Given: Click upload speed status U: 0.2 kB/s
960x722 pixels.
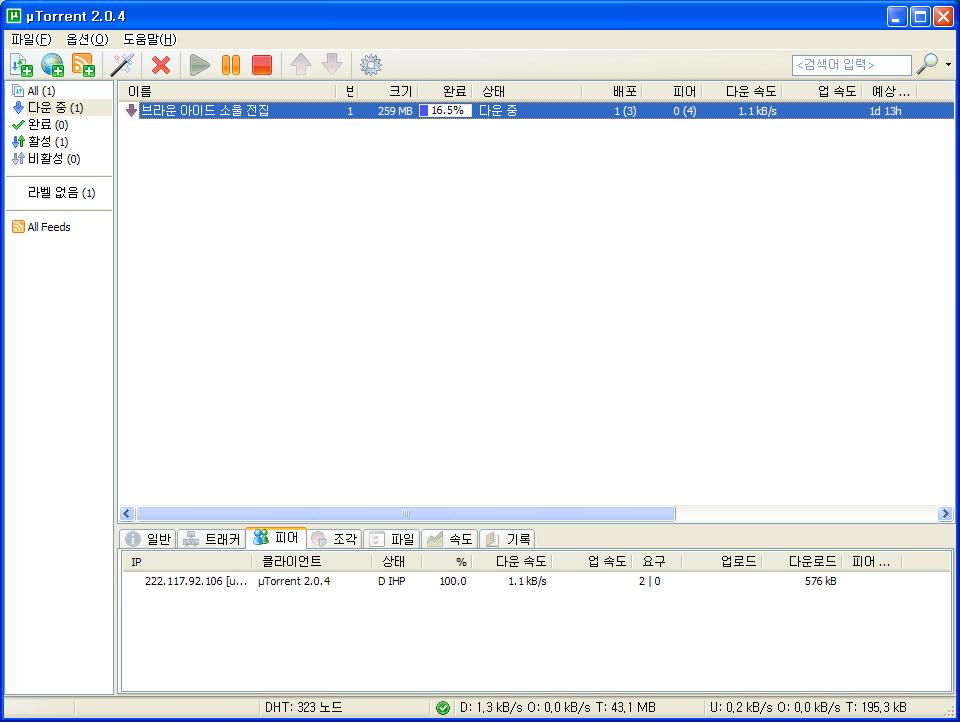Looking at the screenshot, I should point(808,707).
